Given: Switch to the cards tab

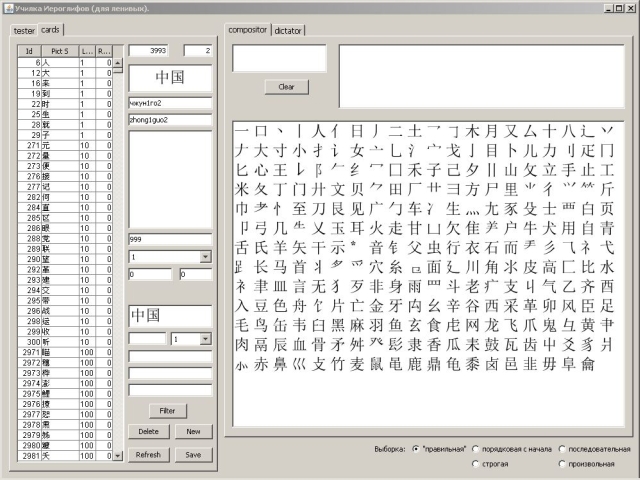Looking at the screenshot, I should (x=50, y=30).
